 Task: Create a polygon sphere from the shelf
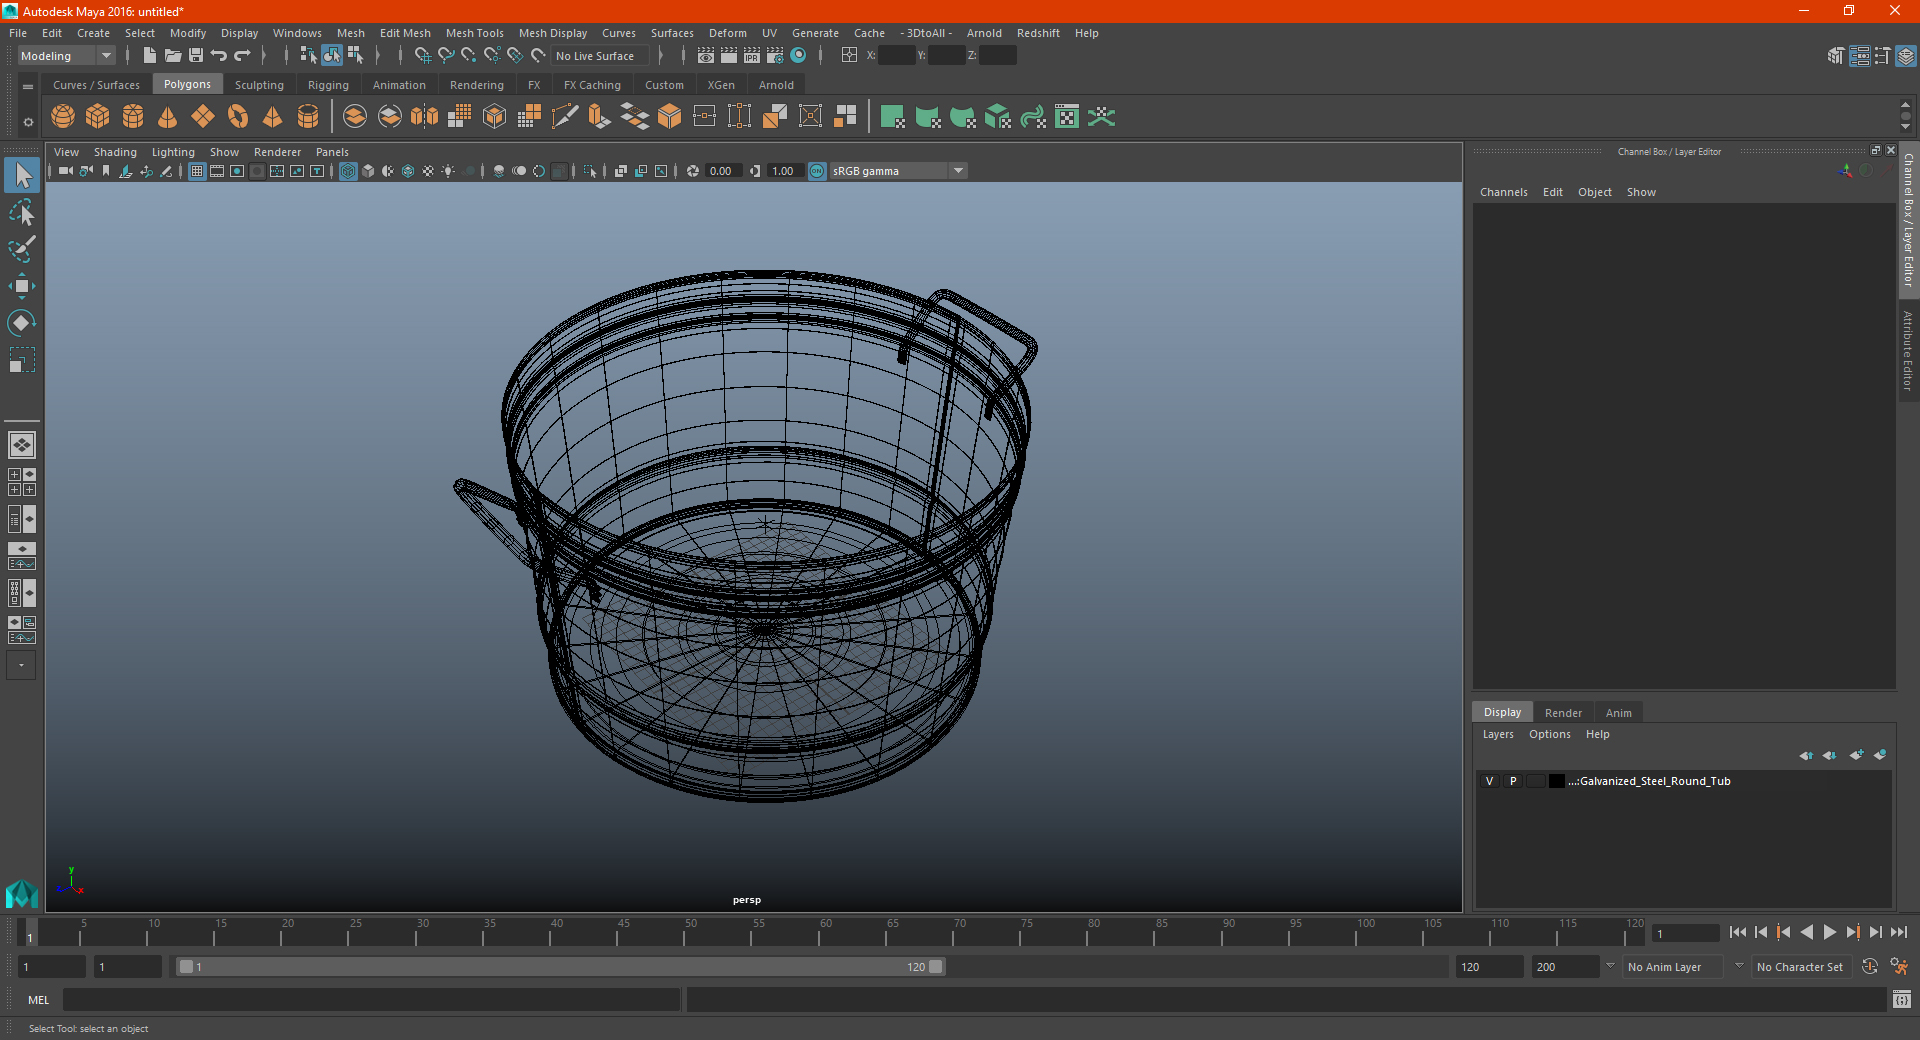[63, 117]
